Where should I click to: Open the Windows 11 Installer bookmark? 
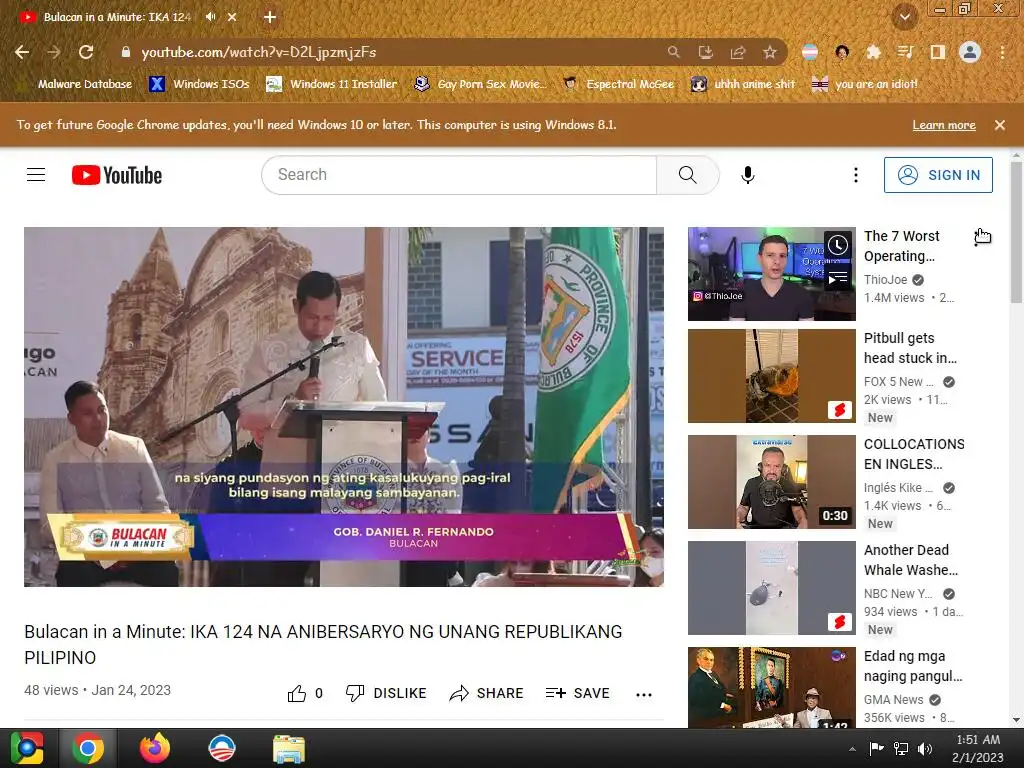coord(332,84)
